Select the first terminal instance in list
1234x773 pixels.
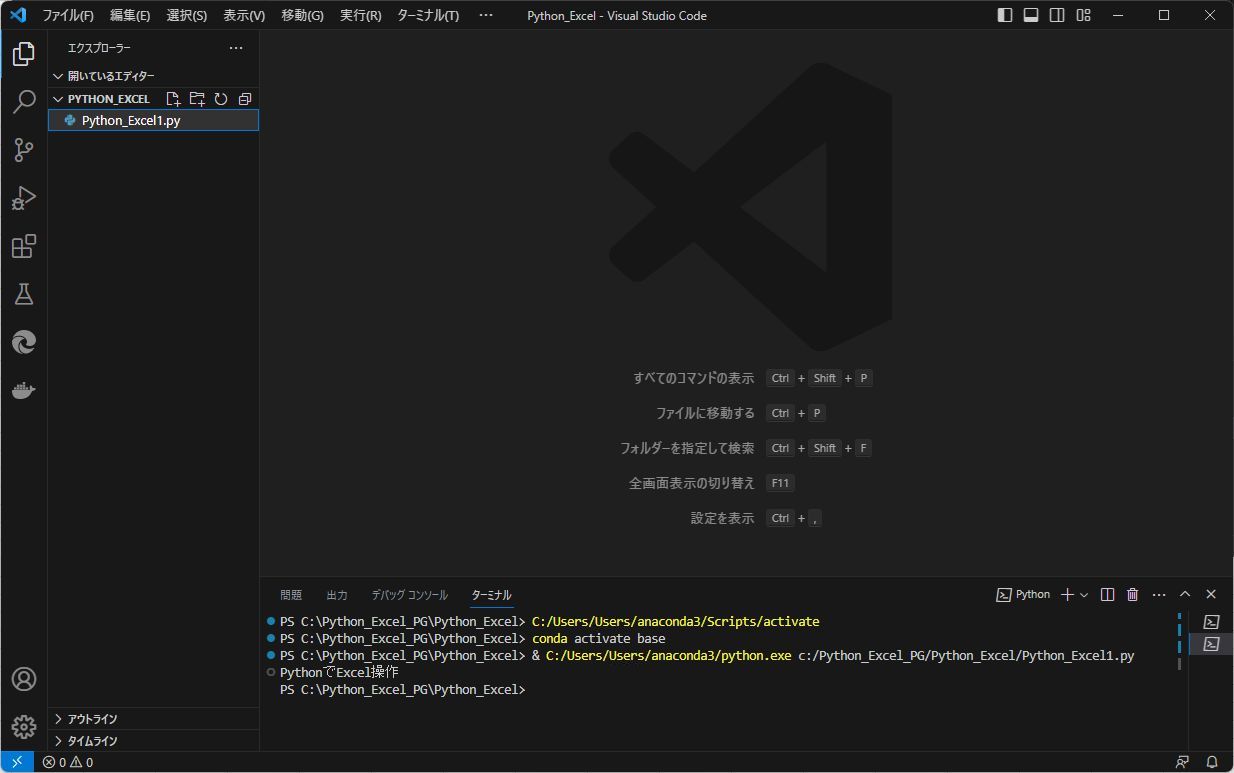[x=1211, y=622]
